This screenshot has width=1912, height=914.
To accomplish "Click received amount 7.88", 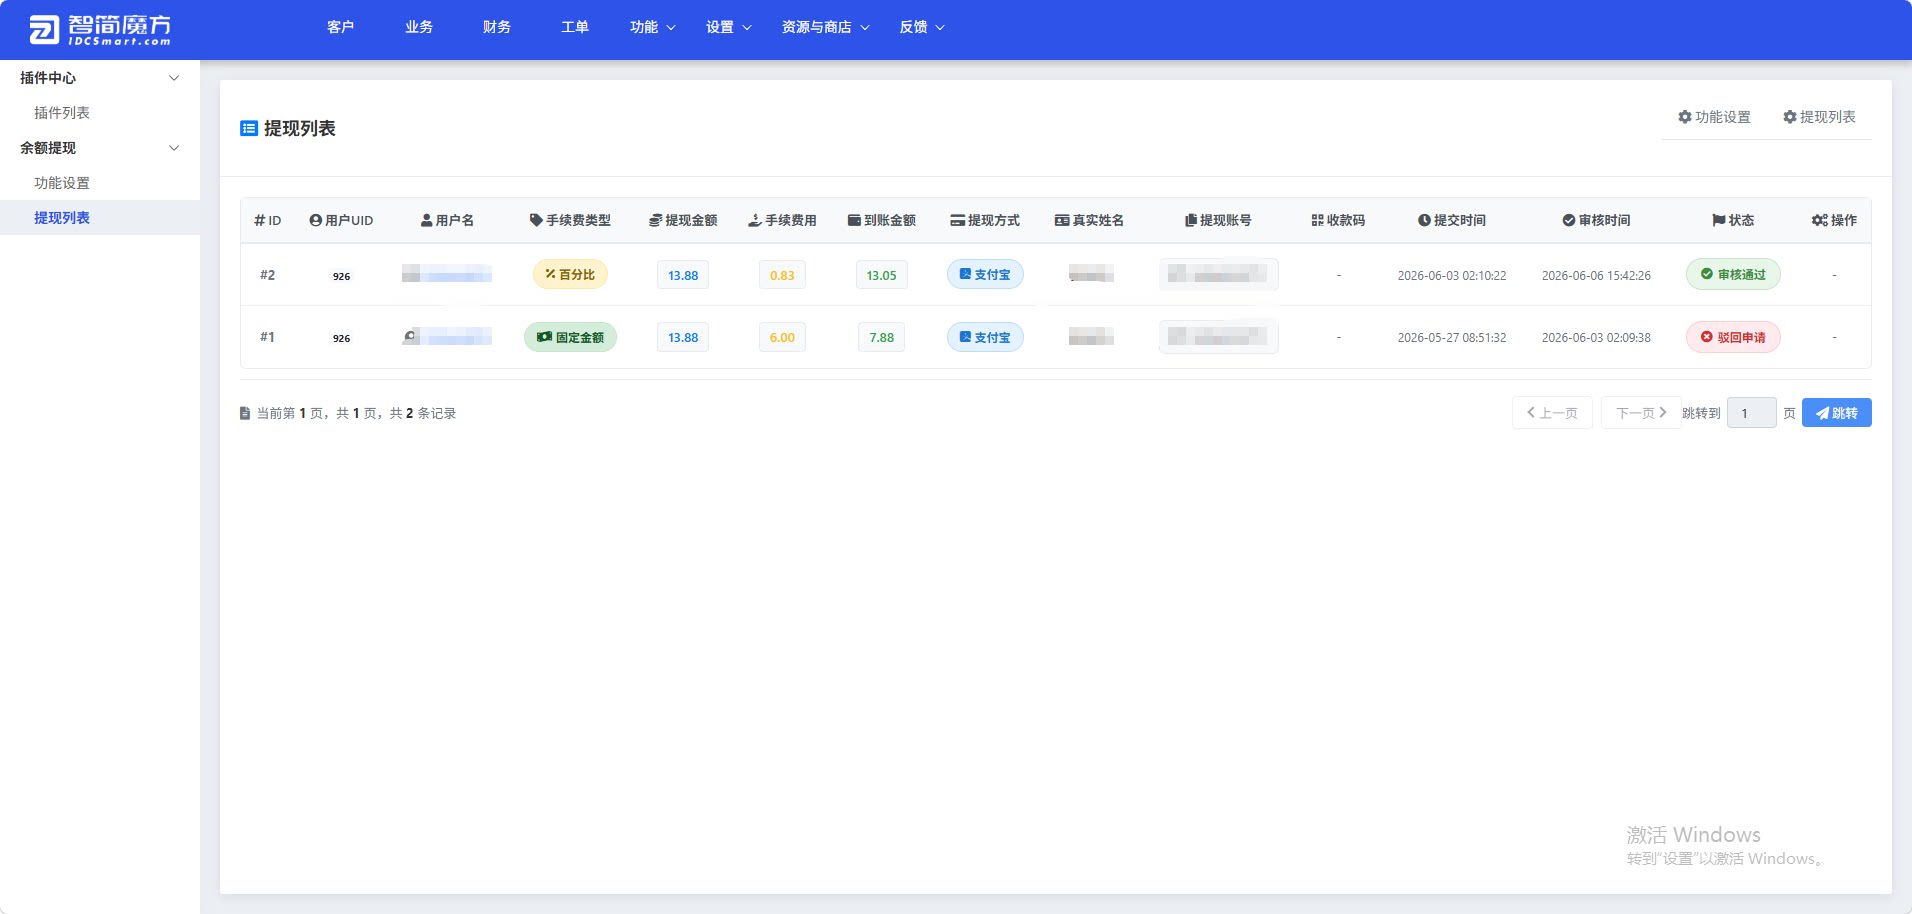I will point(881,338).
